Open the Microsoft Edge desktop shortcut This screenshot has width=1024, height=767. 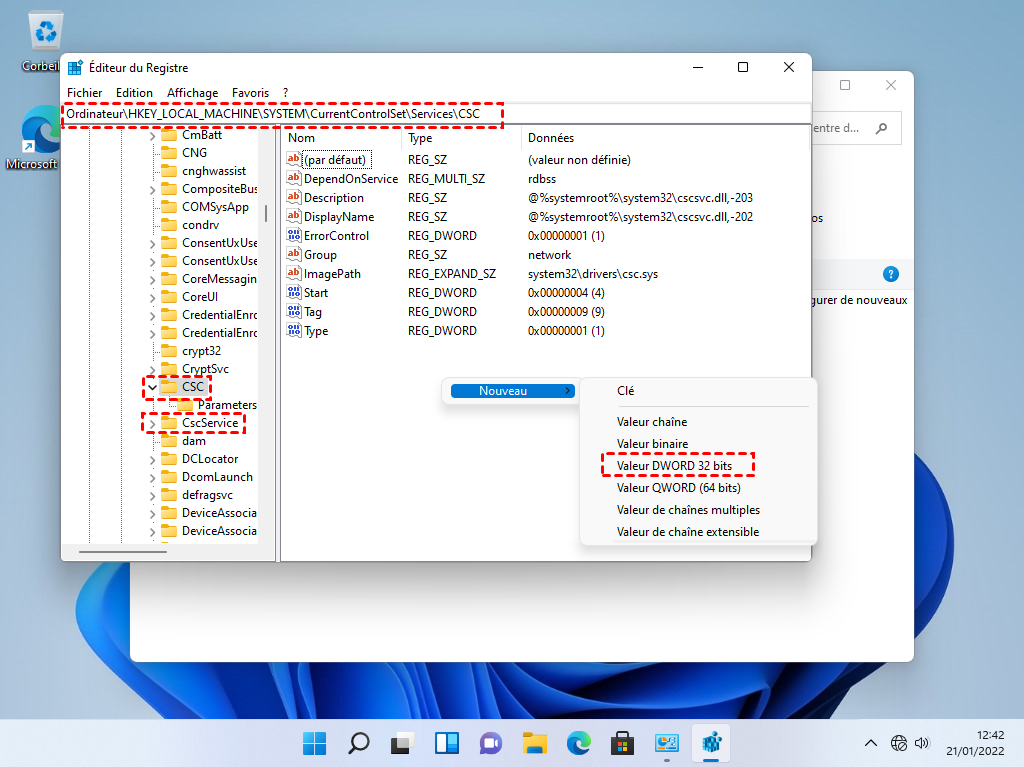39,129
